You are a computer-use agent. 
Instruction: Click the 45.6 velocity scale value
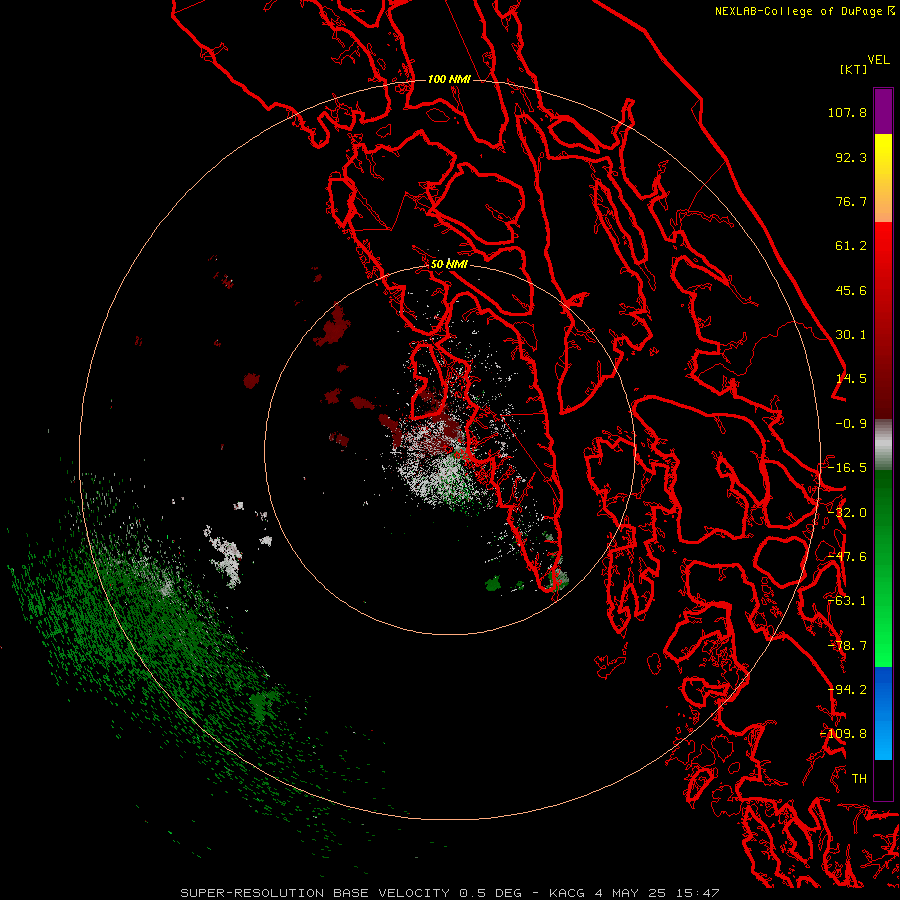pyautogui.click(x=851, y=290)
